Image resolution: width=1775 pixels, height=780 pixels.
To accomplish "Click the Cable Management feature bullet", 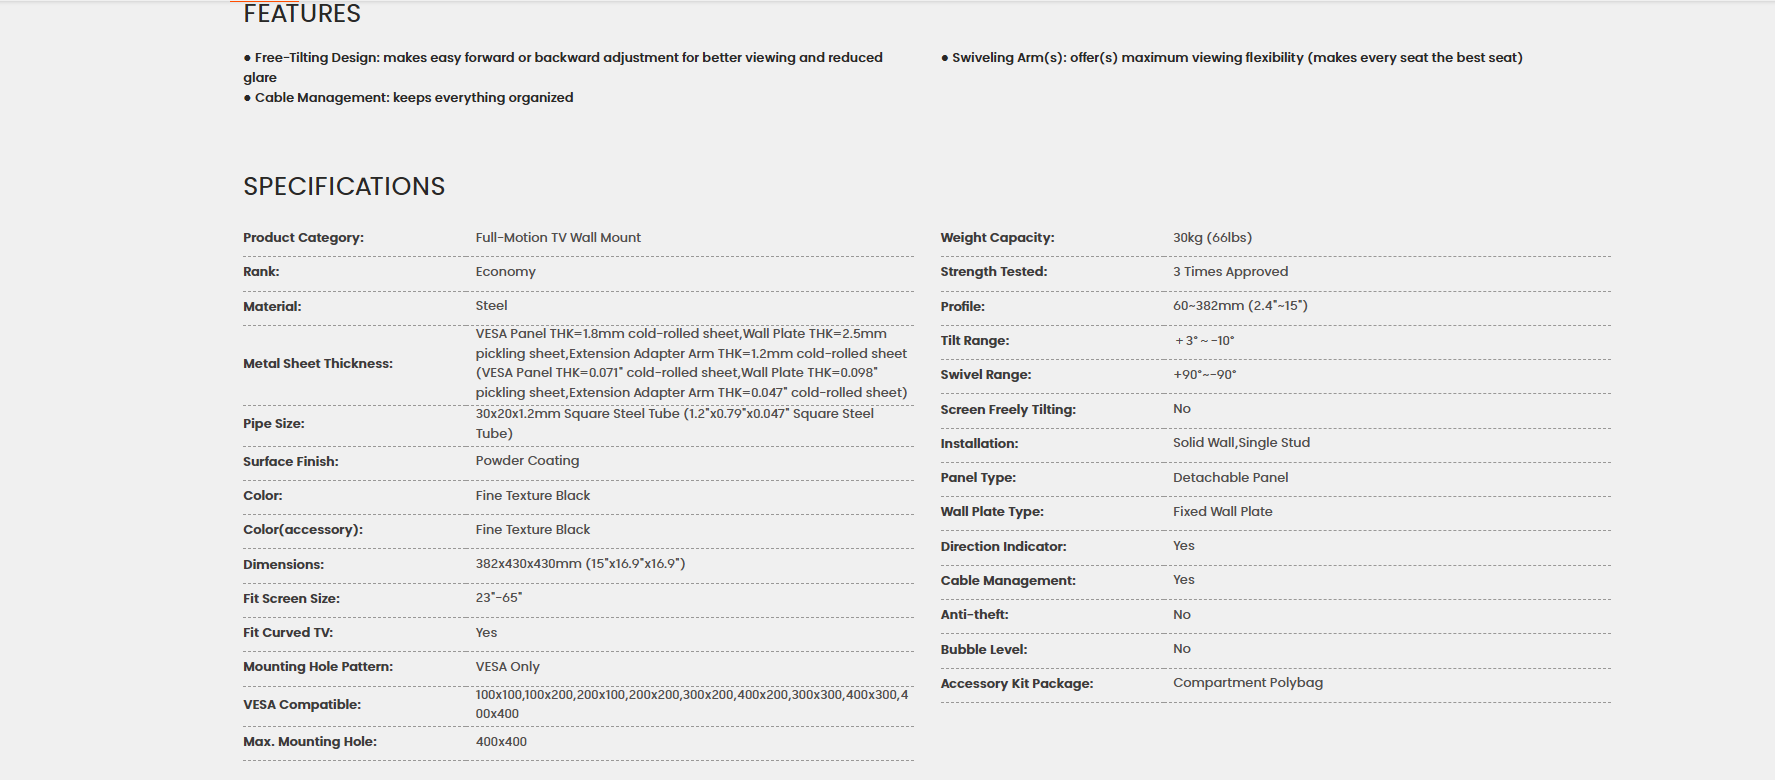I will (408, 97).
